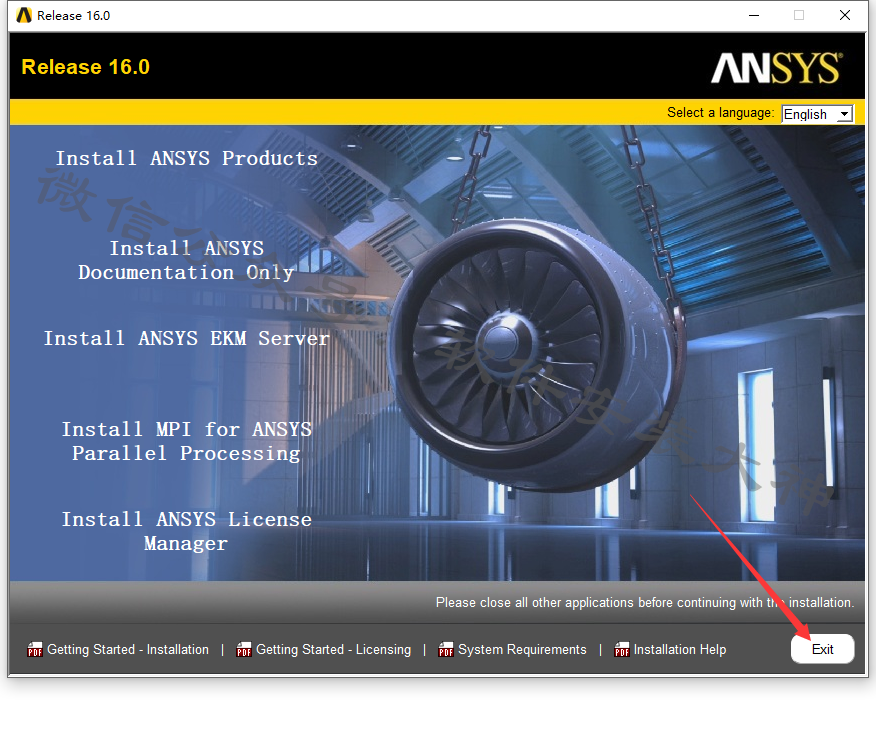Click the PDF icon beside Getting Started - Licensing
This screenshot has height=731, width=876.
point(244,650)
